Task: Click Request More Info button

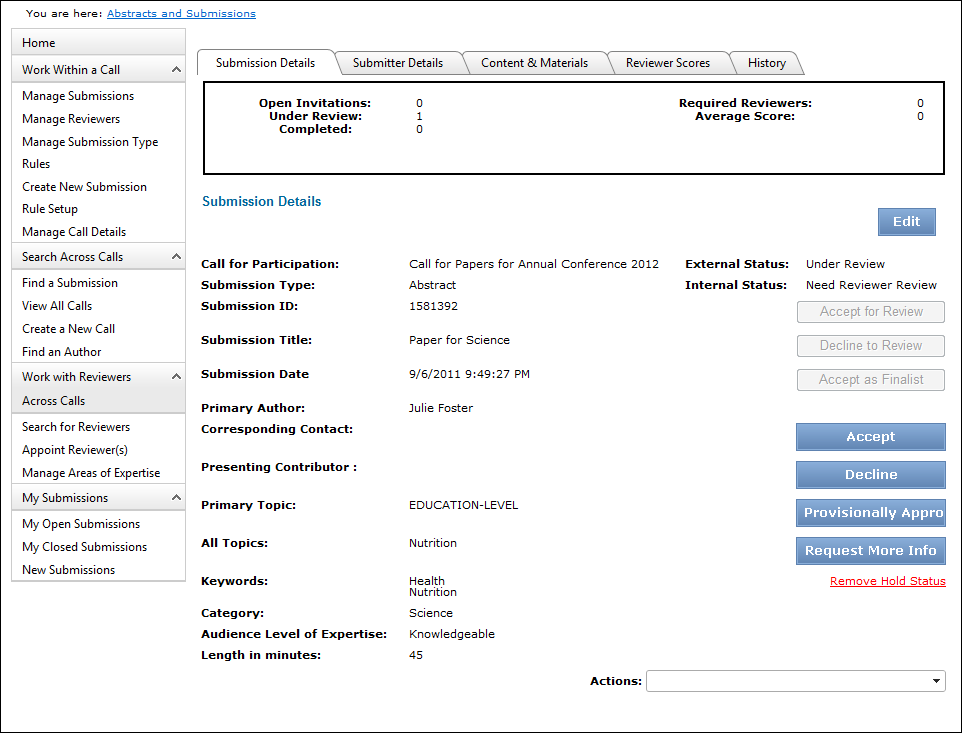Action: 870,551
